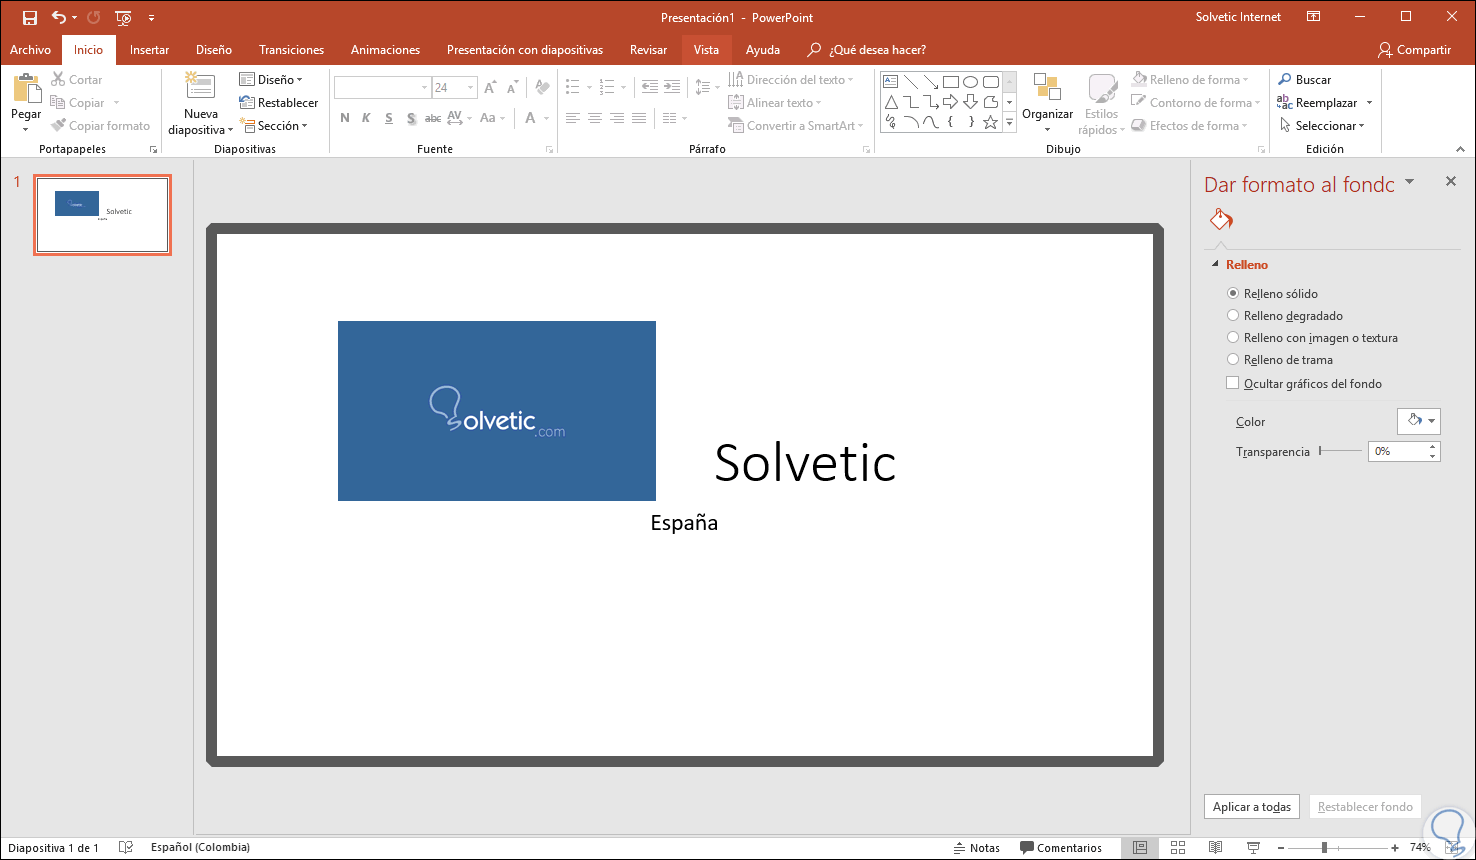
Task: Open the Ayuda tab
Action: (x=763, y=50)
